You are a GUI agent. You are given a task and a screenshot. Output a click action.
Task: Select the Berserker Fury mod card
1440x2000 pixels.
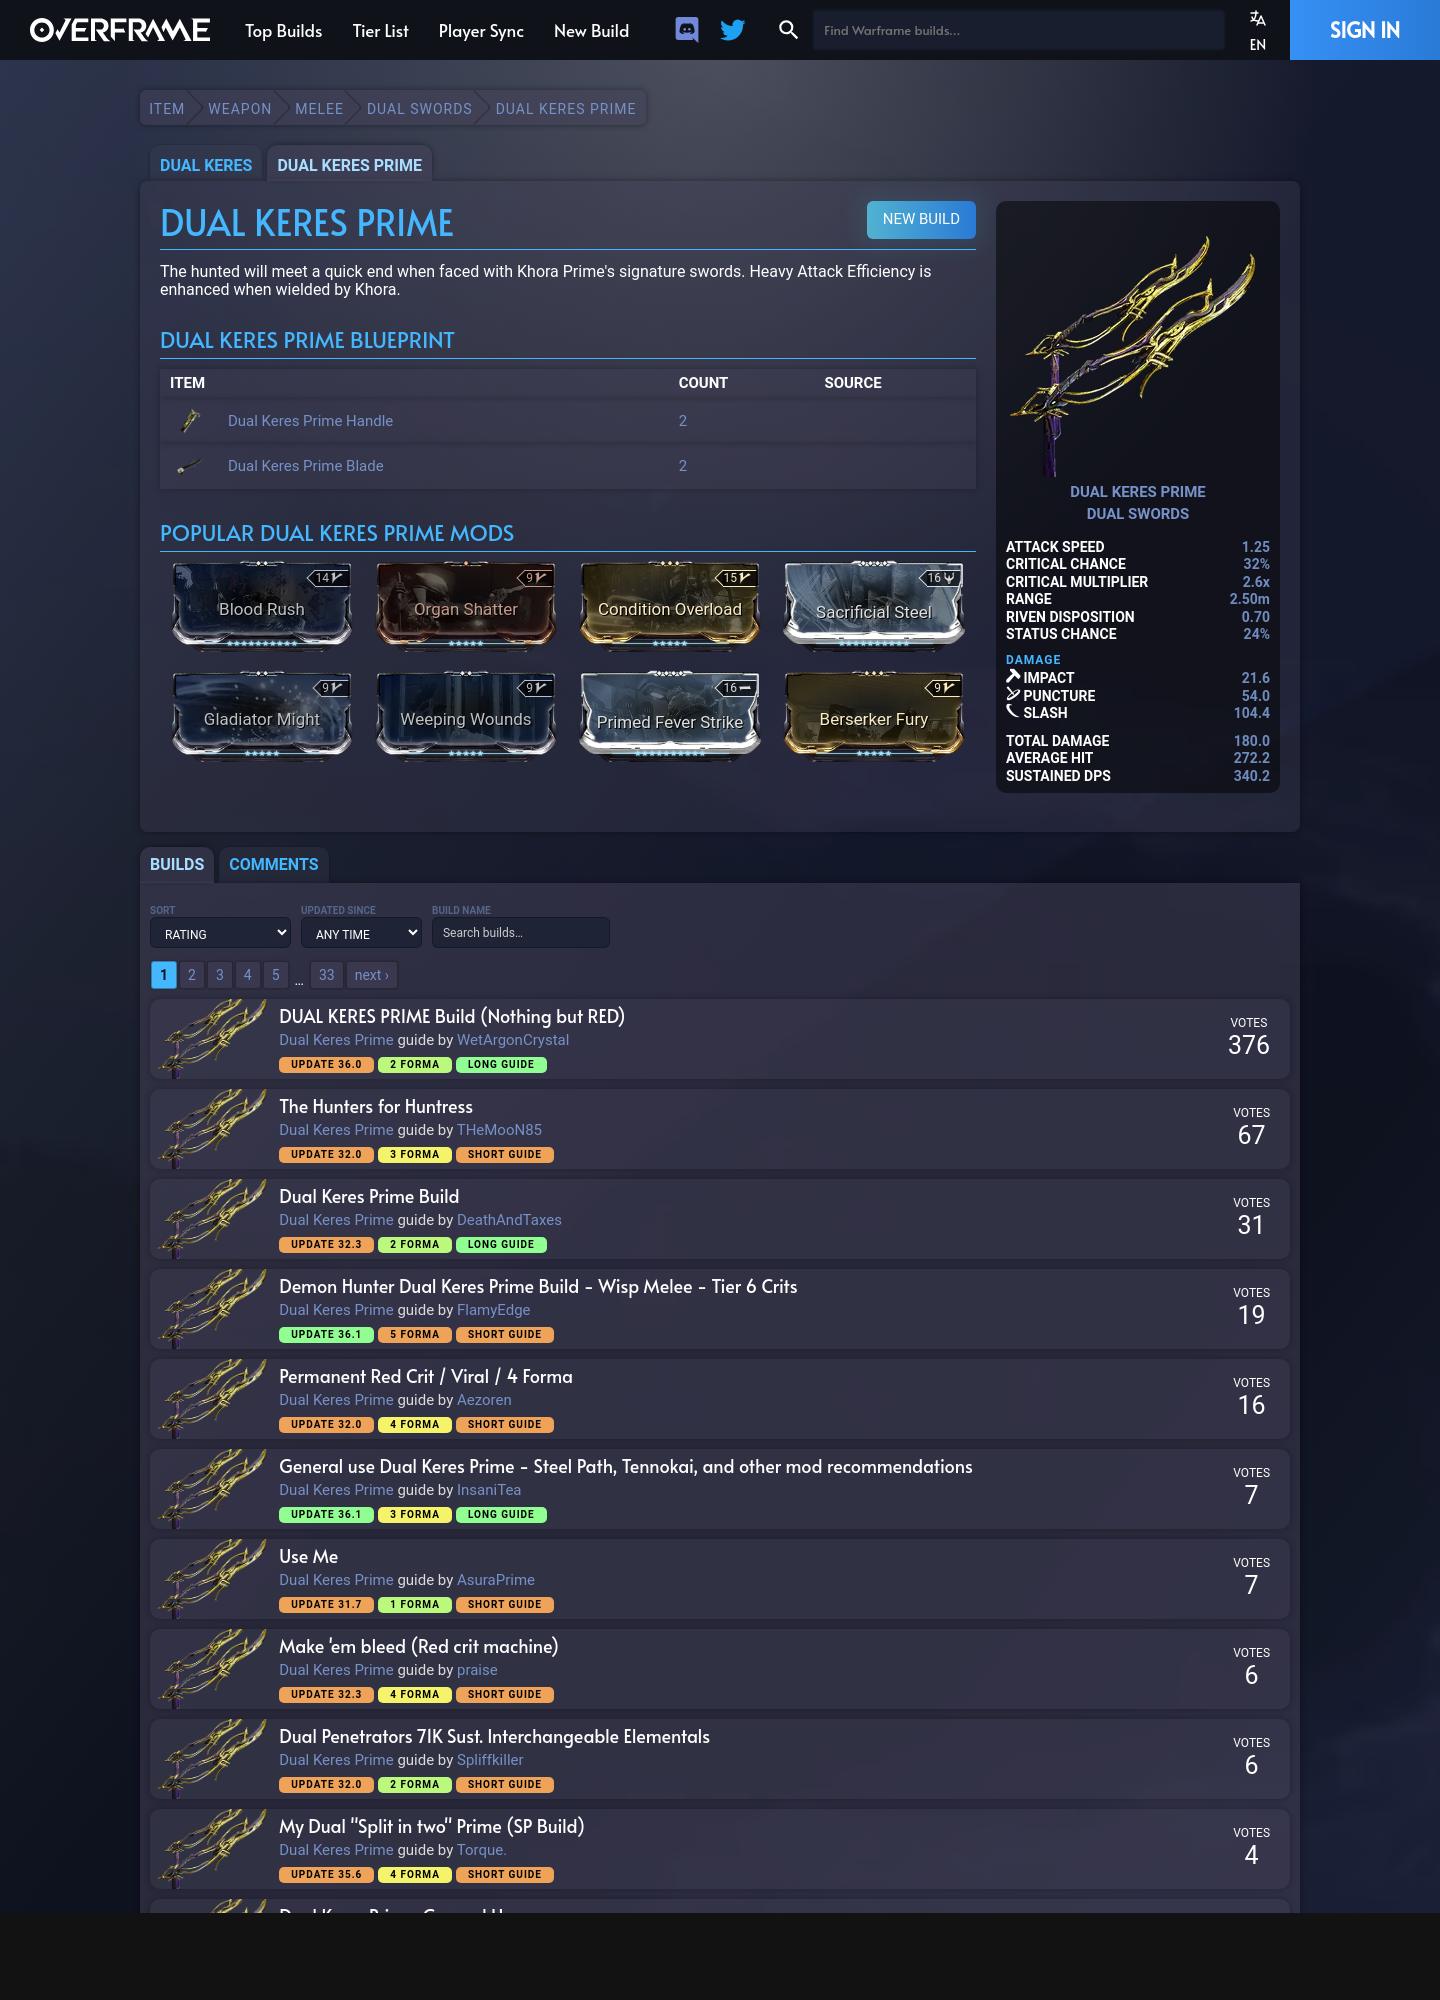(874, 716)
